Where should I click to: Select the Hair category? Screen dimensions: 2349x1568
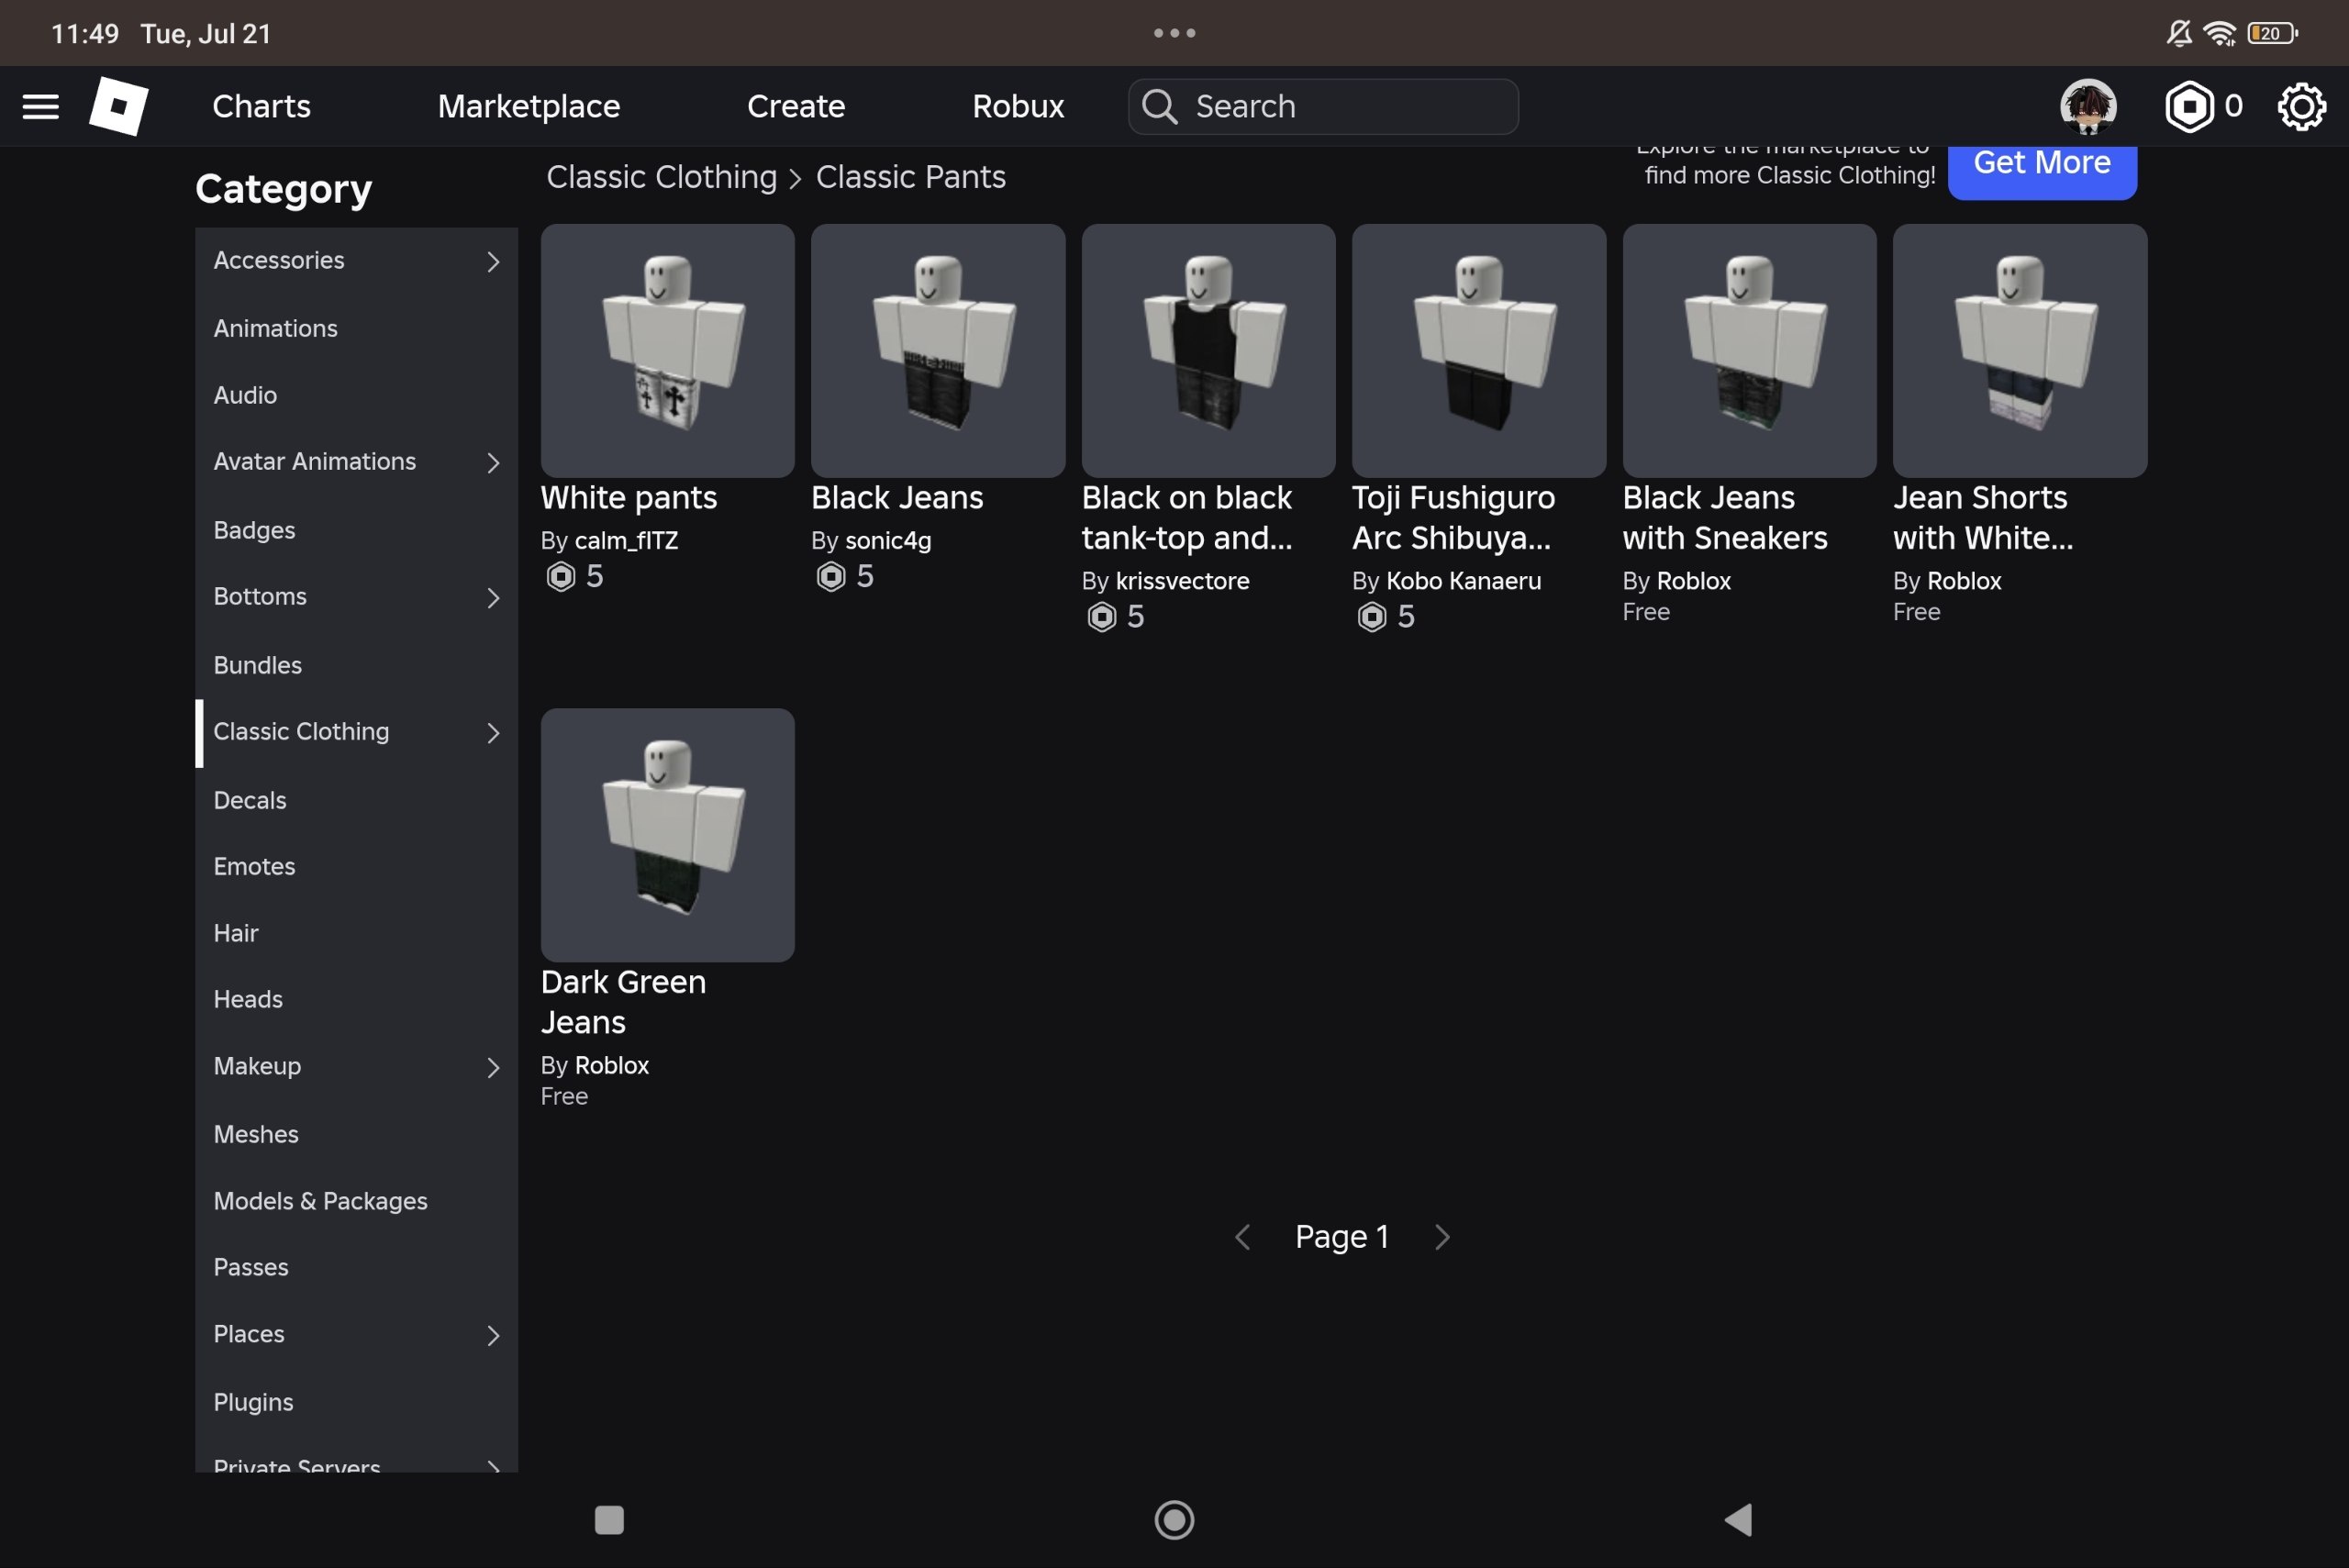(356, 933)
